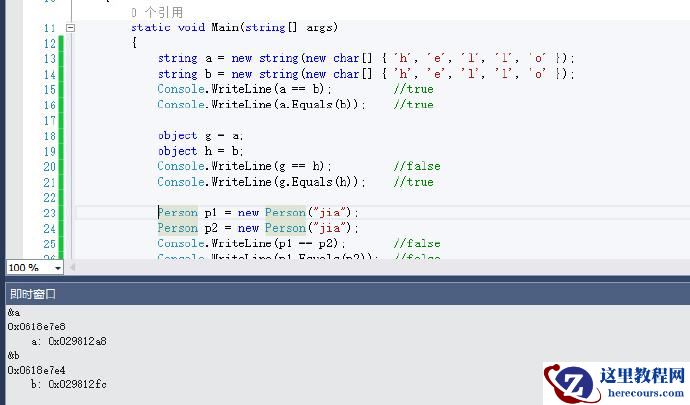Select the 即时窗口 panel title
This screenshot has width=690, height=405.
(x=33, y=294)
